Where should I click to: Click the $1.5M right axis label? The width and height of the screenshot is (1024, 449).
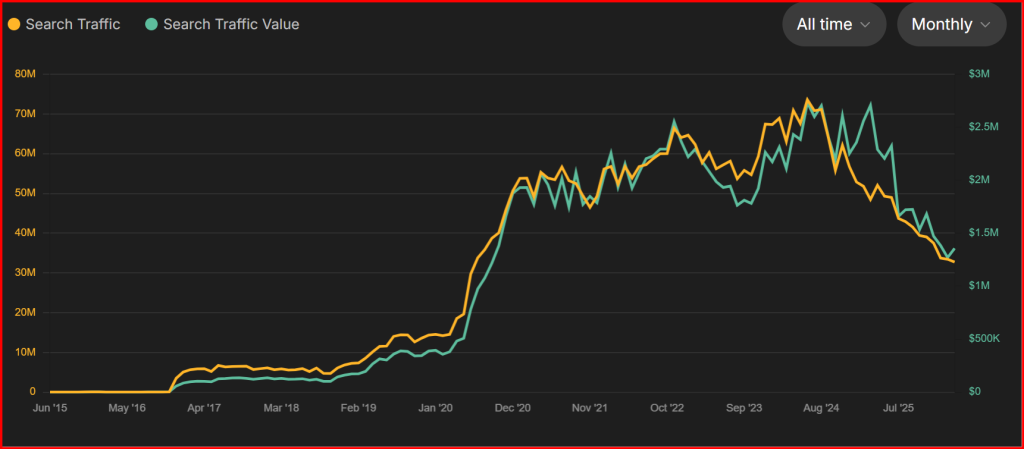(x=984, y=233)
